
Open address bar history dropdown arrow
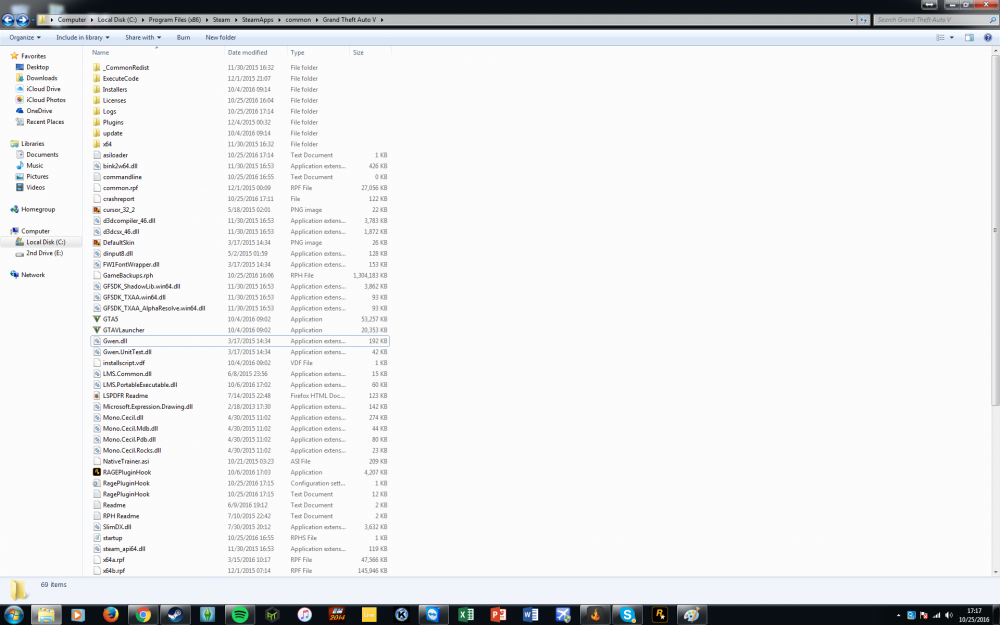851,20
